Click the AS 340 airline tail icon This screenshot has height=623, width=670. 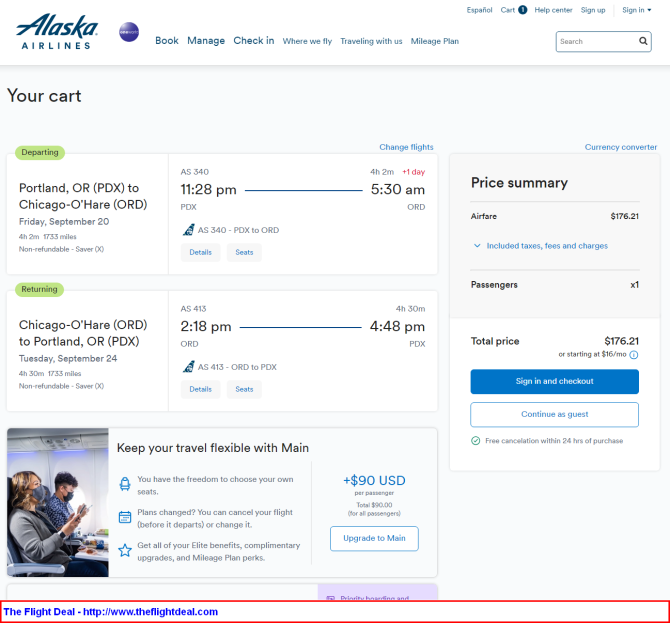coord(188,230)
